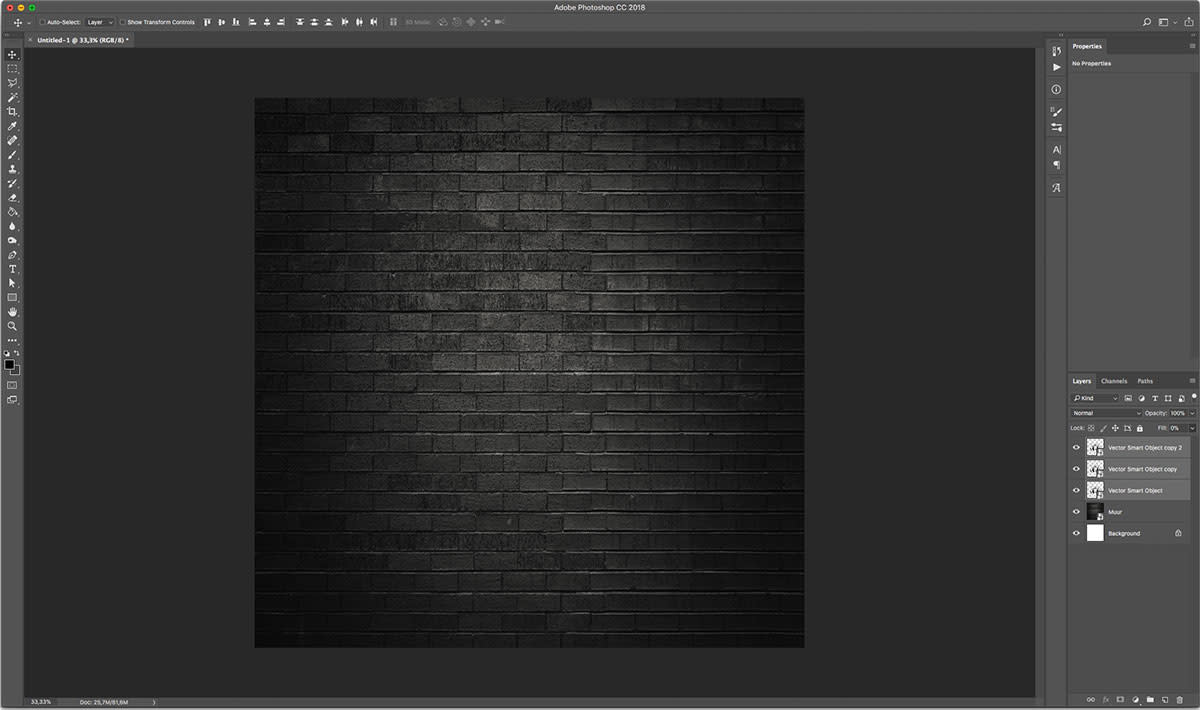Select the Layers tab
Screen dimensions: 1200x710
pos(1082,381)
